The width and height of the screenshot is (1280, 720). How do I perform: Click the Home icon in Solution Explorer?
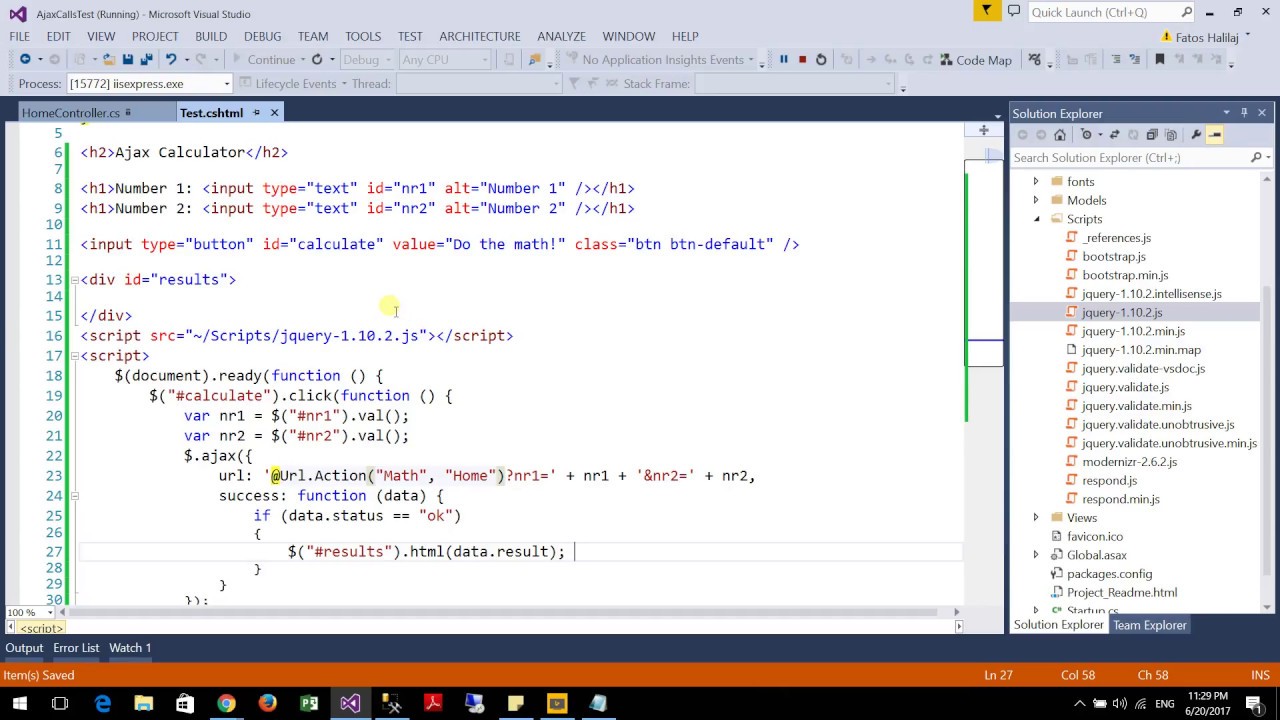[x=1060, y=135]
